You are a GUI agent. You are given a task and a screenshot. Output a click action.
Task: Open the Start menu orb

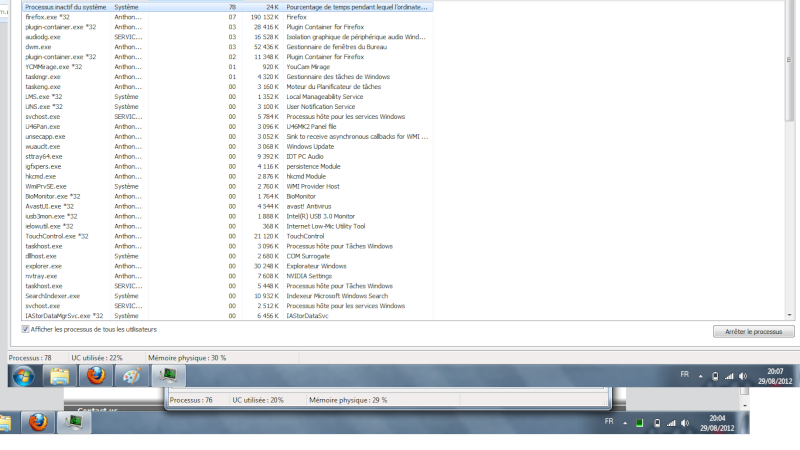[23, 376]
